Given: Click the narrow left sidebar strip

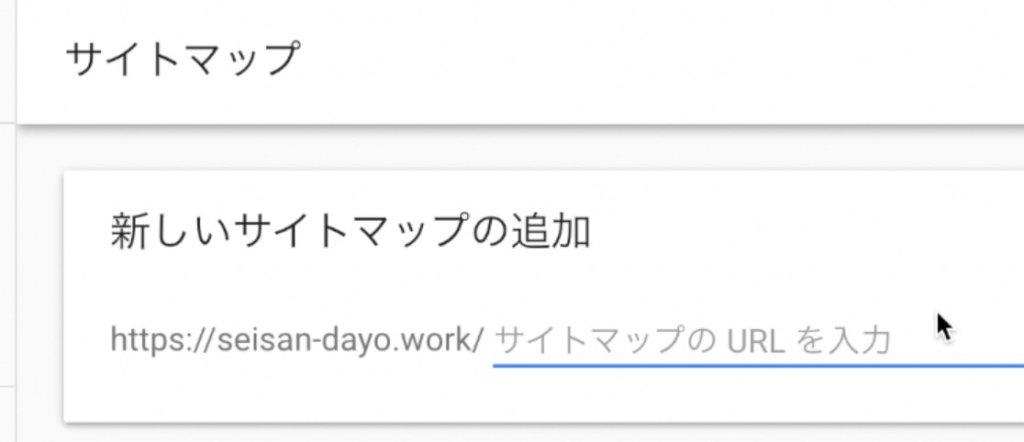Looking at the screenshot, I should [8, 250].
